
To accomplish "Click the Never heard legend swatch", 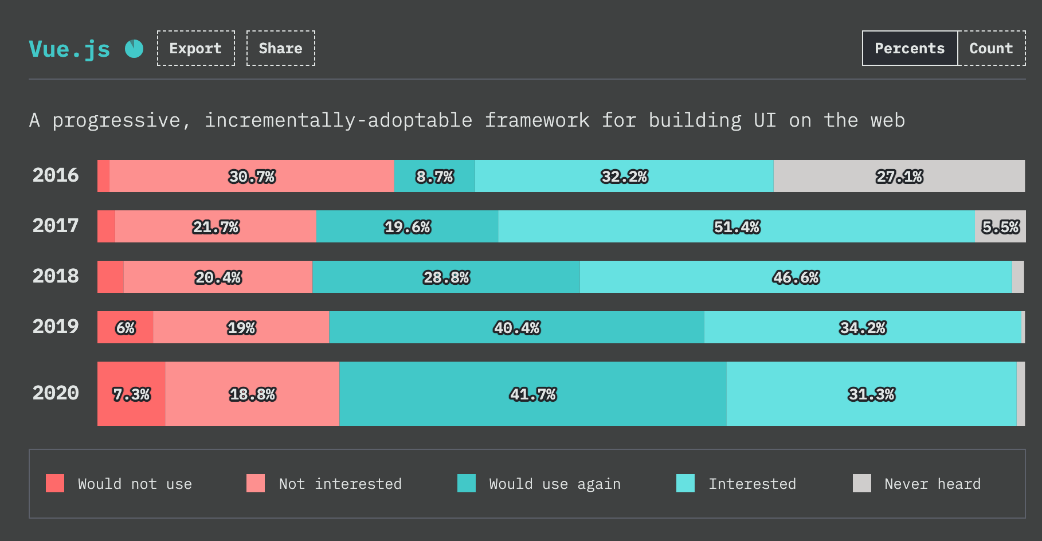I will (862, 484).
